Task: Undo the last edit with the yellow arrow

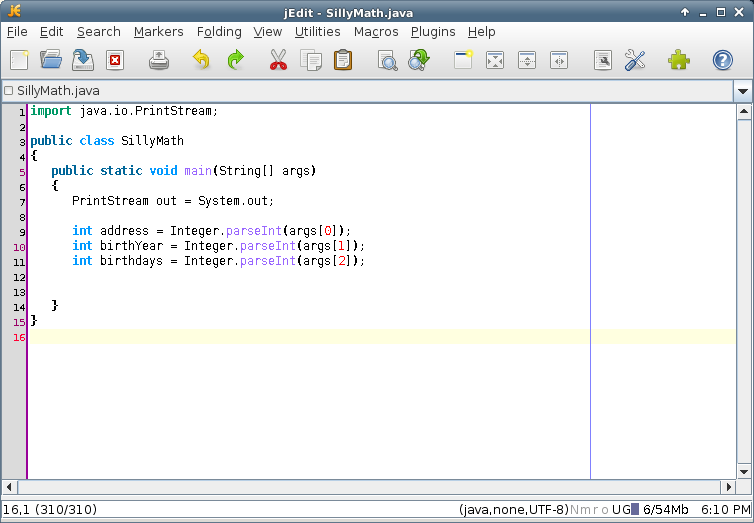Action: [x=201, y=61]
